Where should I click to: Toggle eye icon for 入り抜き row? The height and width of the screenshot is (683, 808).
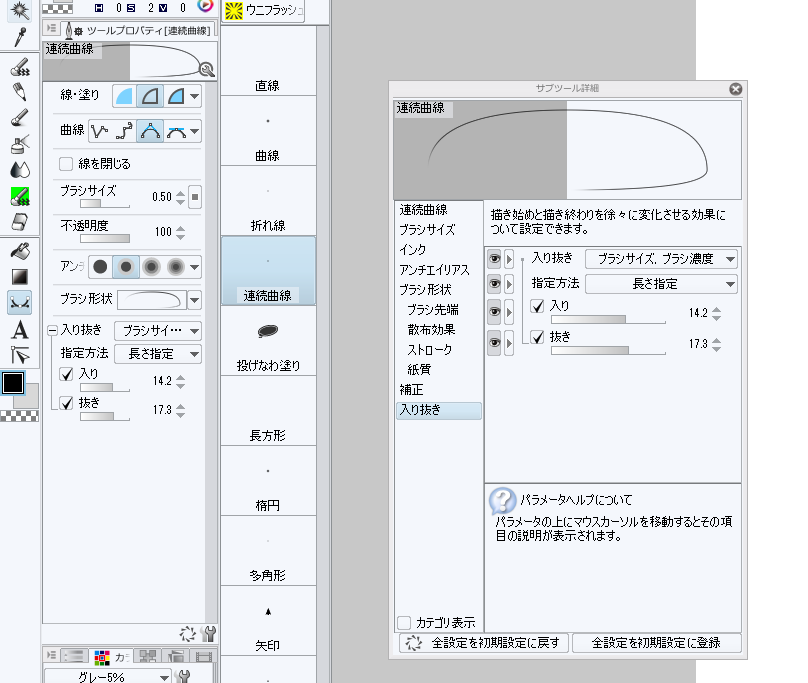click(x=494, y=259)
